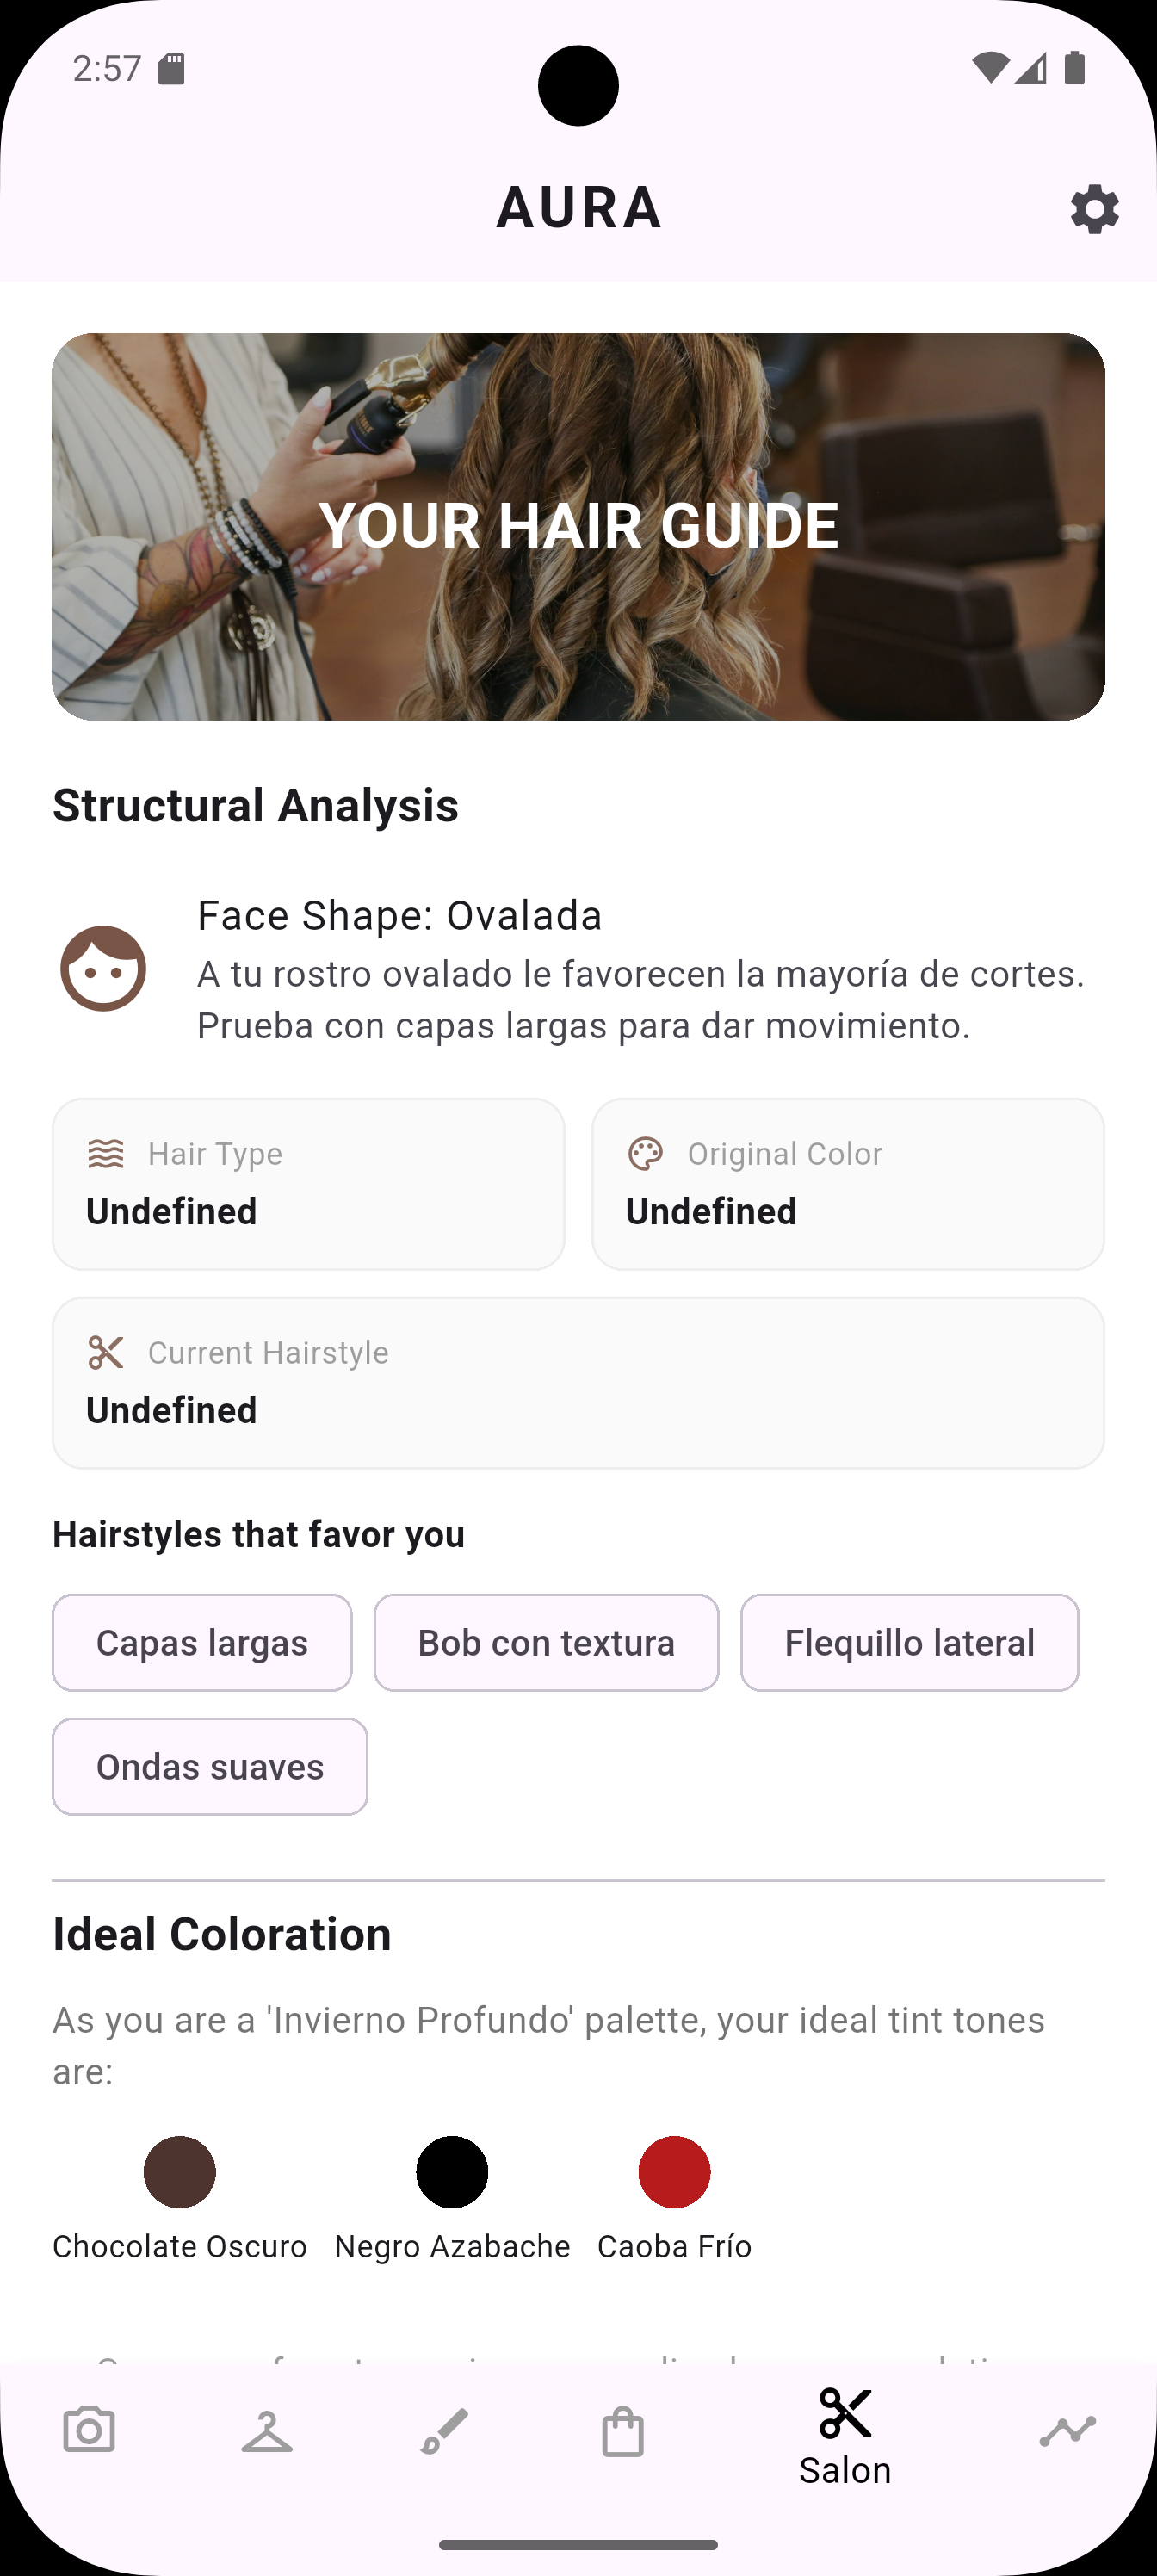Select the Flequillo lateral chip
This screenshot has width=1157, height=2576.
(909, 1643)
